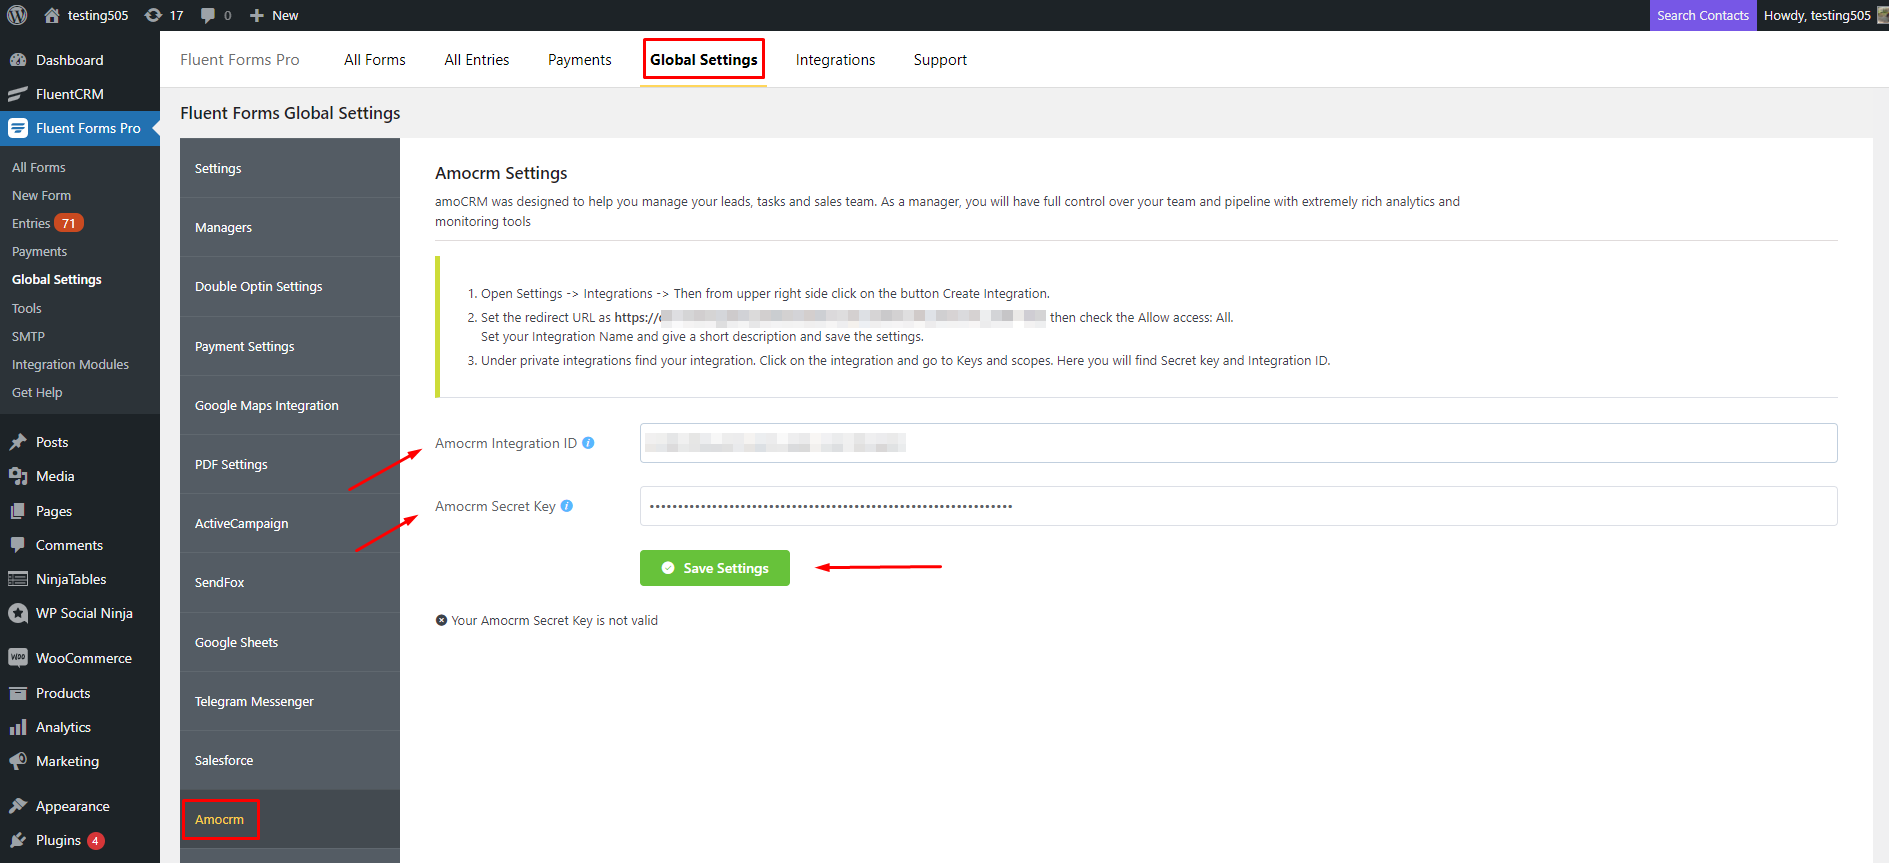Image resolution: width=1889 pixels, height=863 pixels.
Task: Select Managers in the settings panel
Action: (290, 227)
